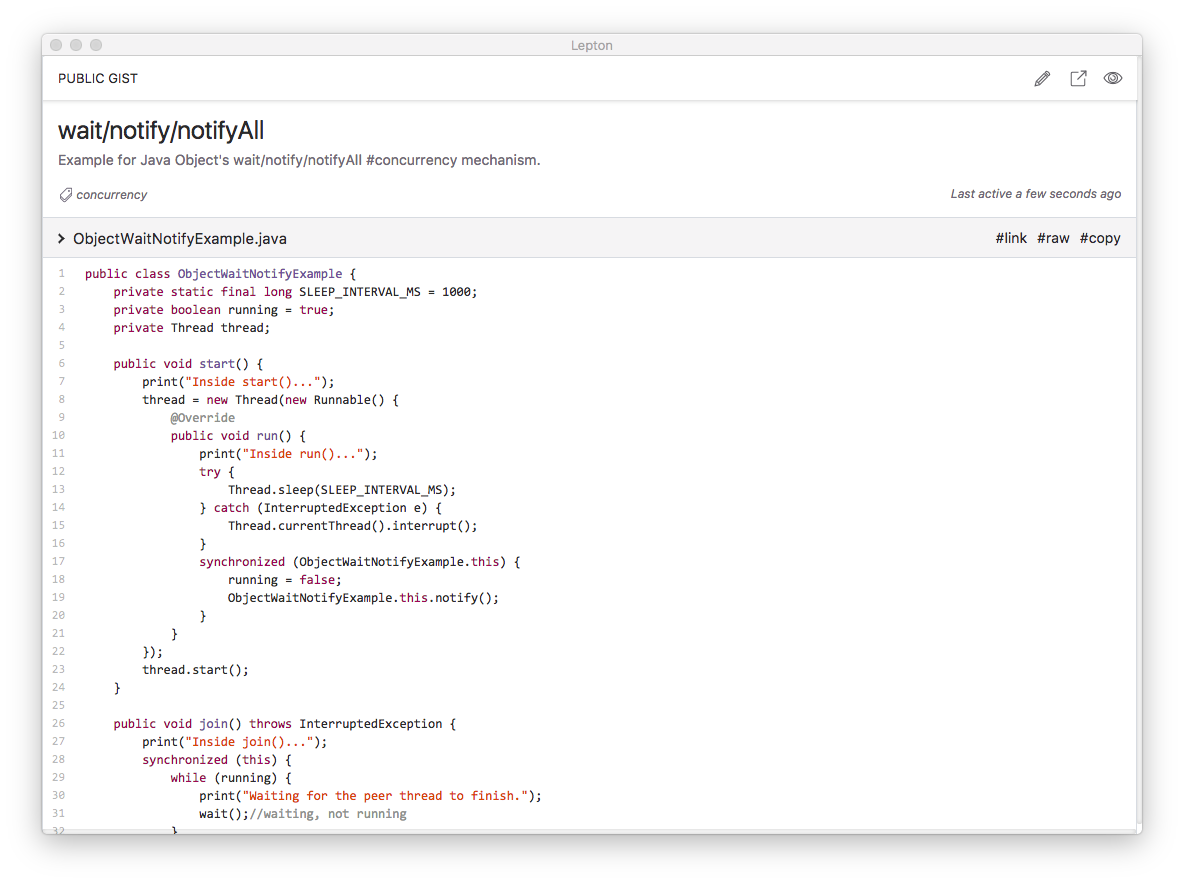Viewport: 1184px width, 884px height.
Task: Click the print("Inside run()...") line
Action: click(x=288, y=454)
